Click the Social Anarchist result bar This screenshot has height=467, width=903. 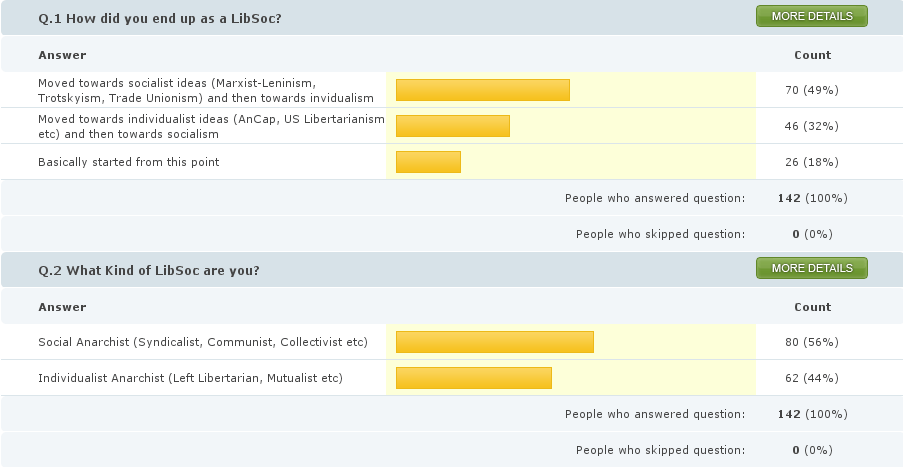[x=494, y=342]
